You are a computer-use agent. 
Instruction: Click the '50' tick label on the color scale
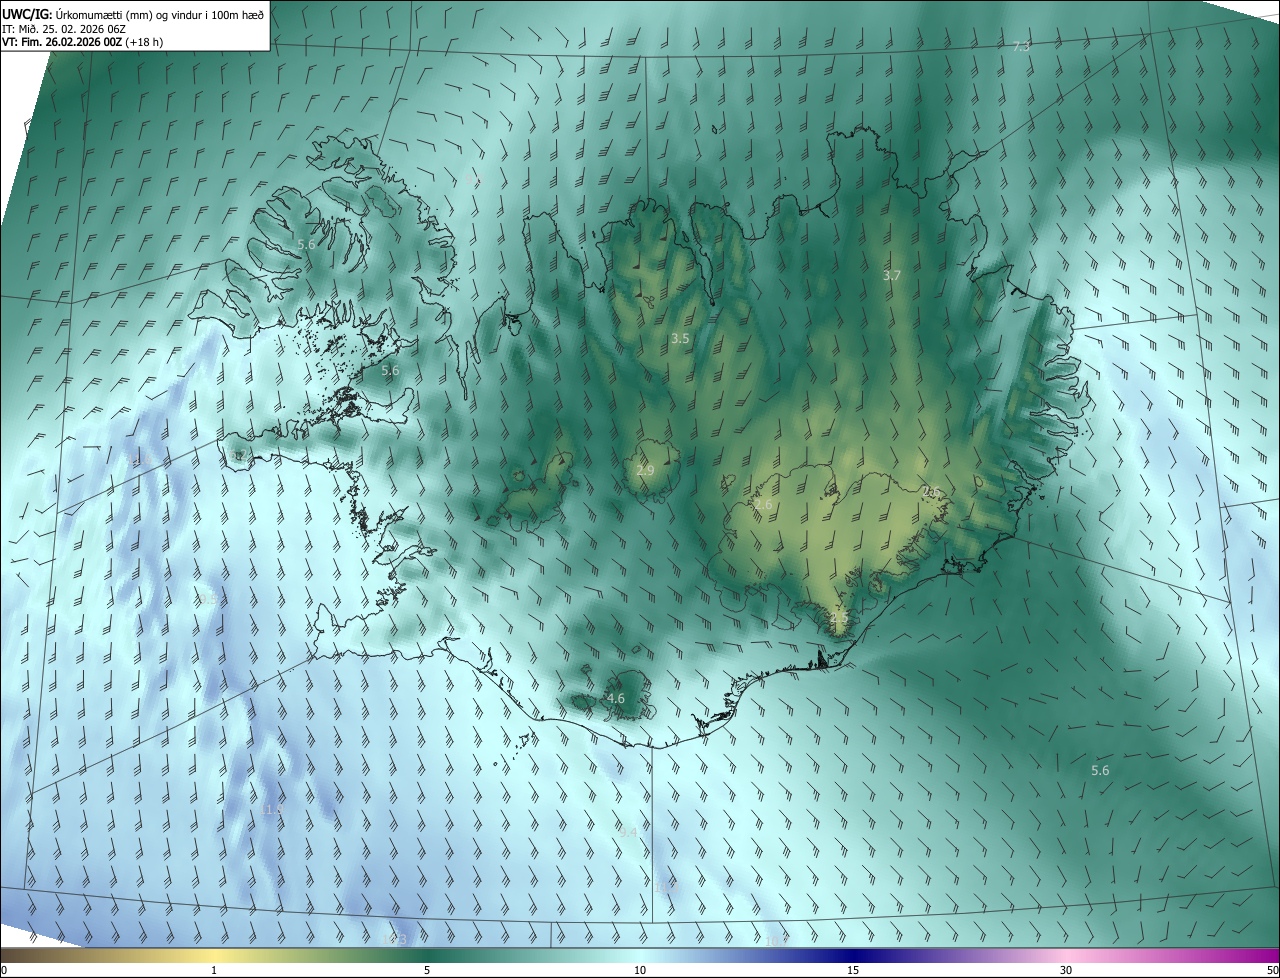(1271, 970)
